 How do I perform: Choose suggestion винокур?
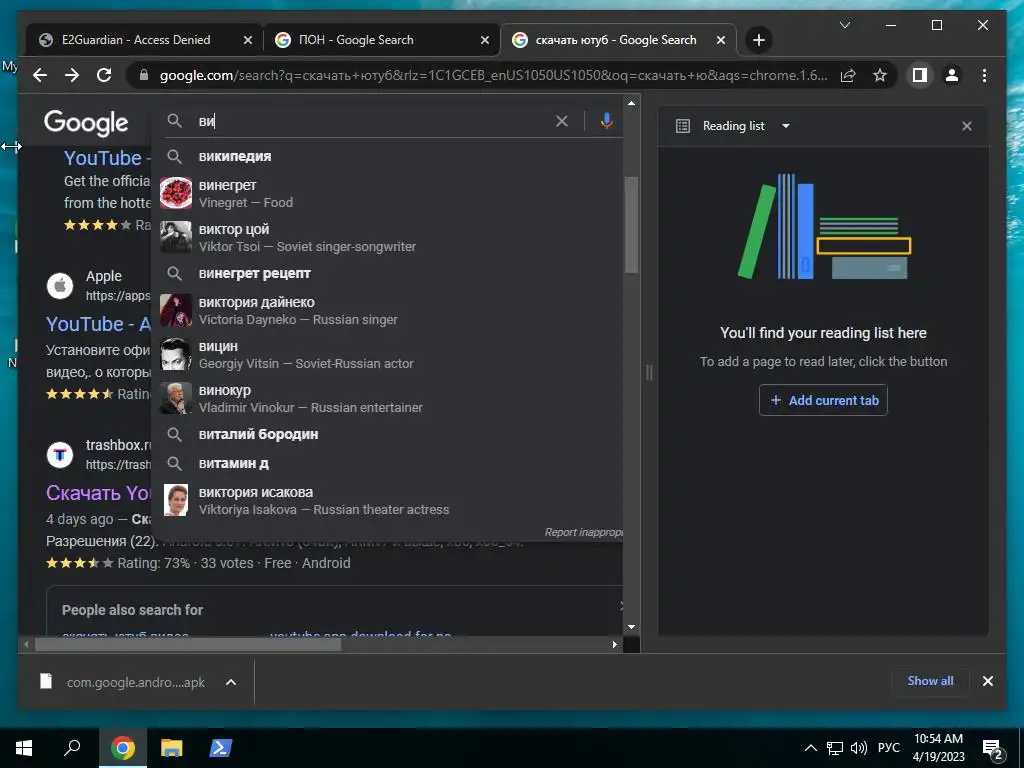click(x=388, y=398)
